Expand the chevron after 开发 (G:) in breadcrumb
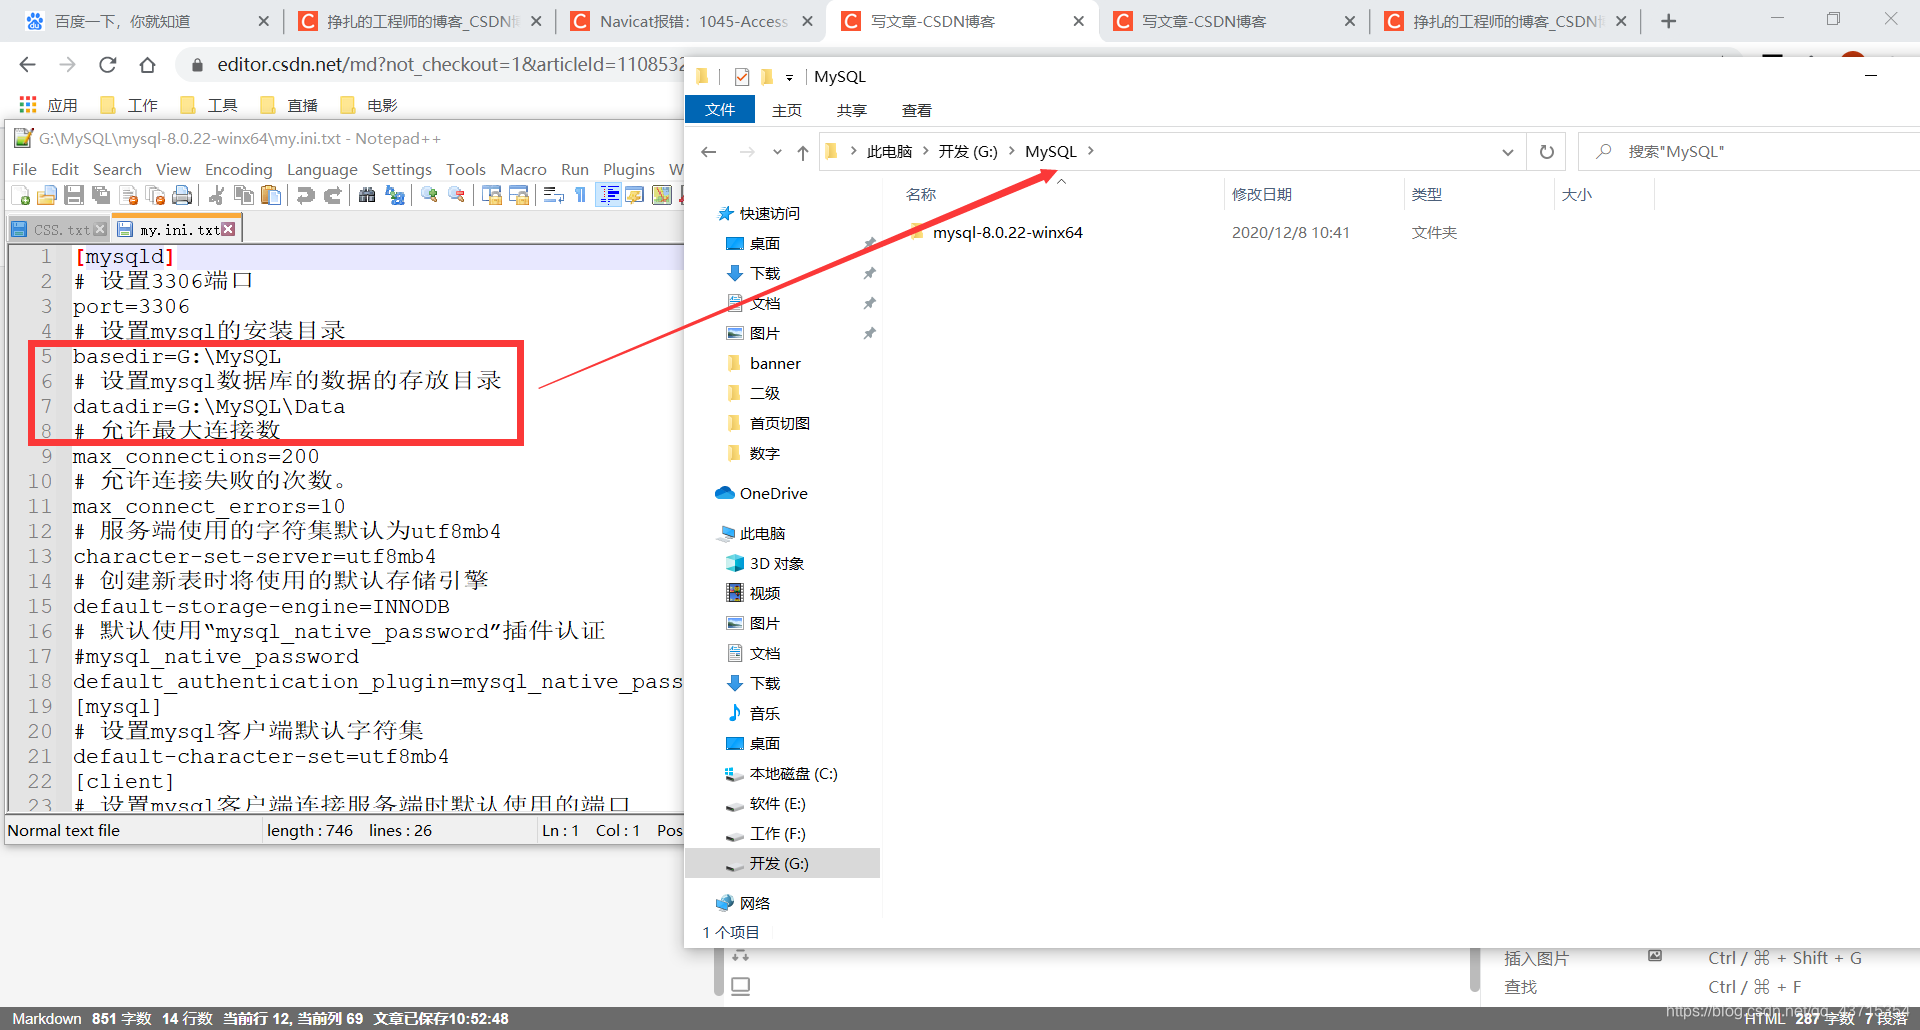The height and width of the screenshot is (1030, 1920). tap(1011, 151)
